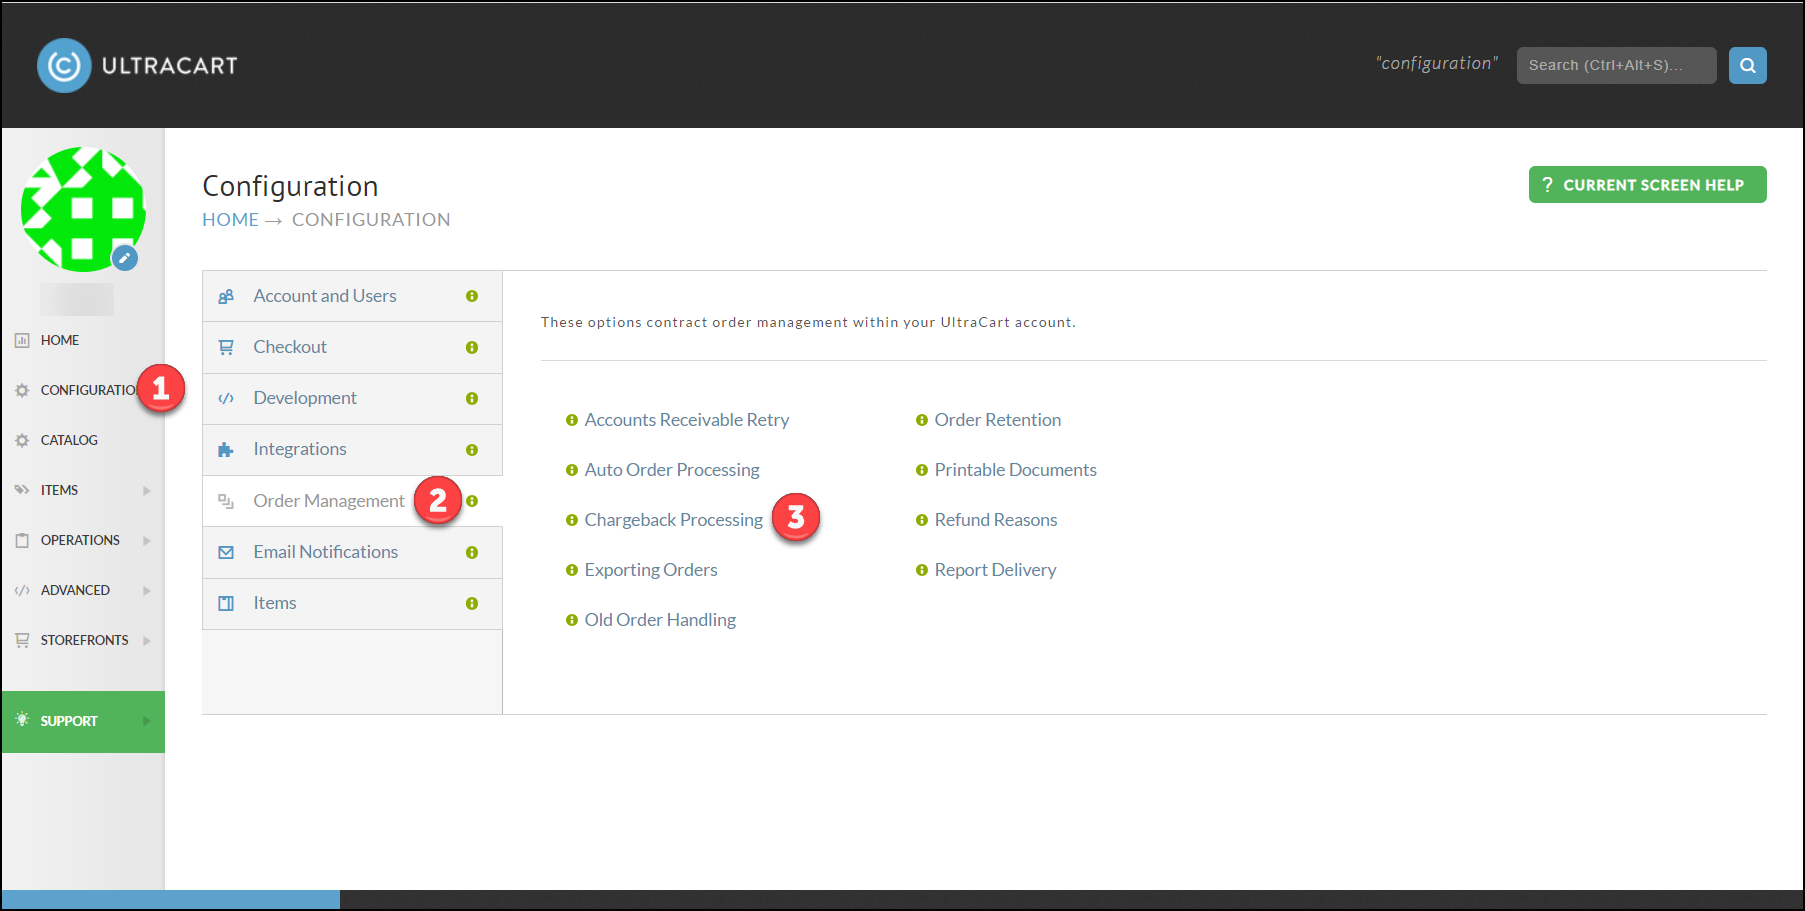Click the pencil edit icon on avatar
Viewport: 1805px width, 911px height.
(124, 258)
